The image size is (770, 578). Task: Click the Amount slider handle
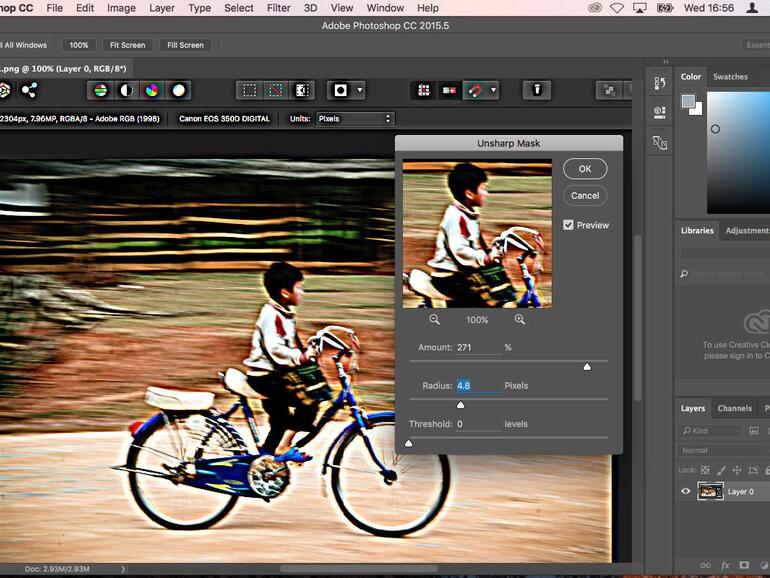tap(587, 367)
